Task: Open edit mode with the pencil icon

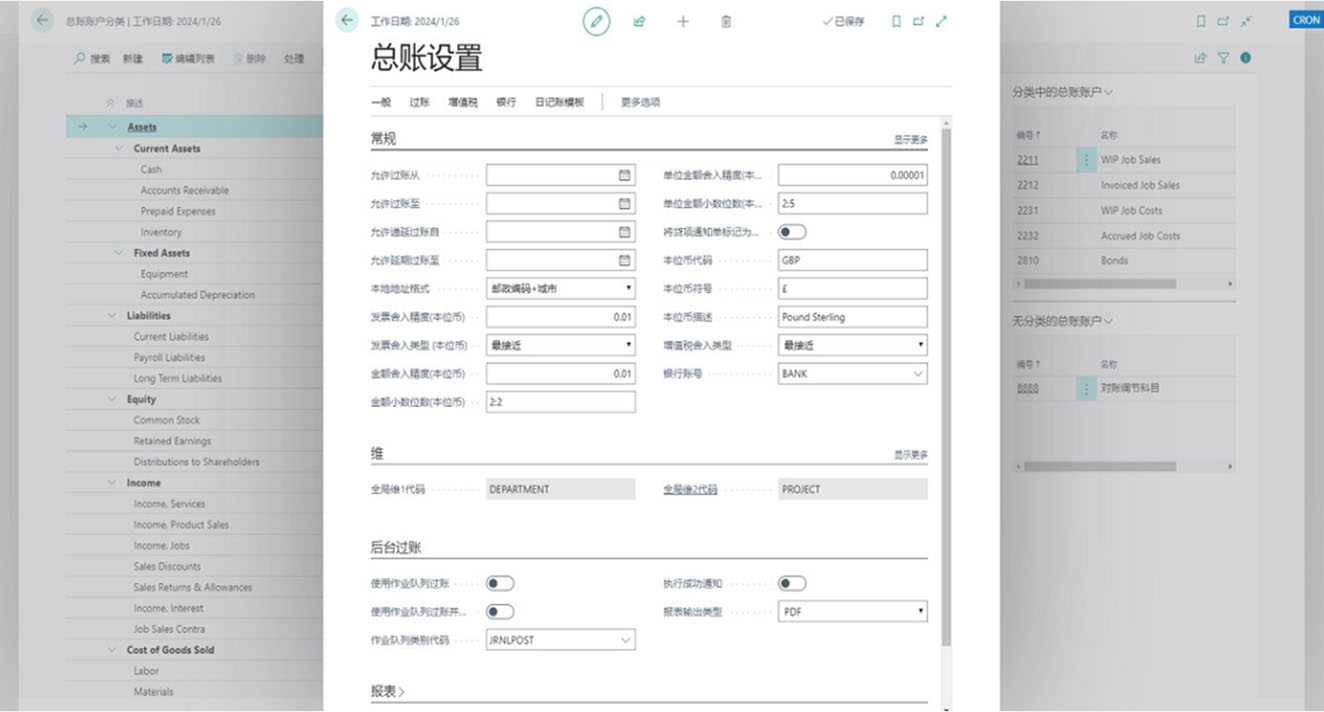Action: (597, 21)
